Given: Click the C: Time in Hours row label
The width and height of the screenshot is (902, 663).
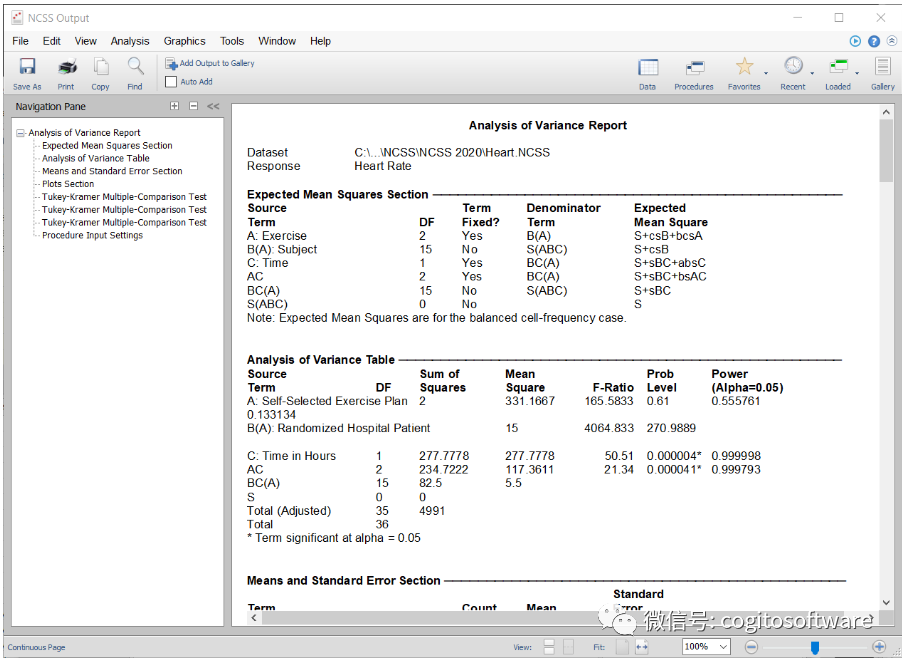Looking at the screenshot, I should [291, 456].
